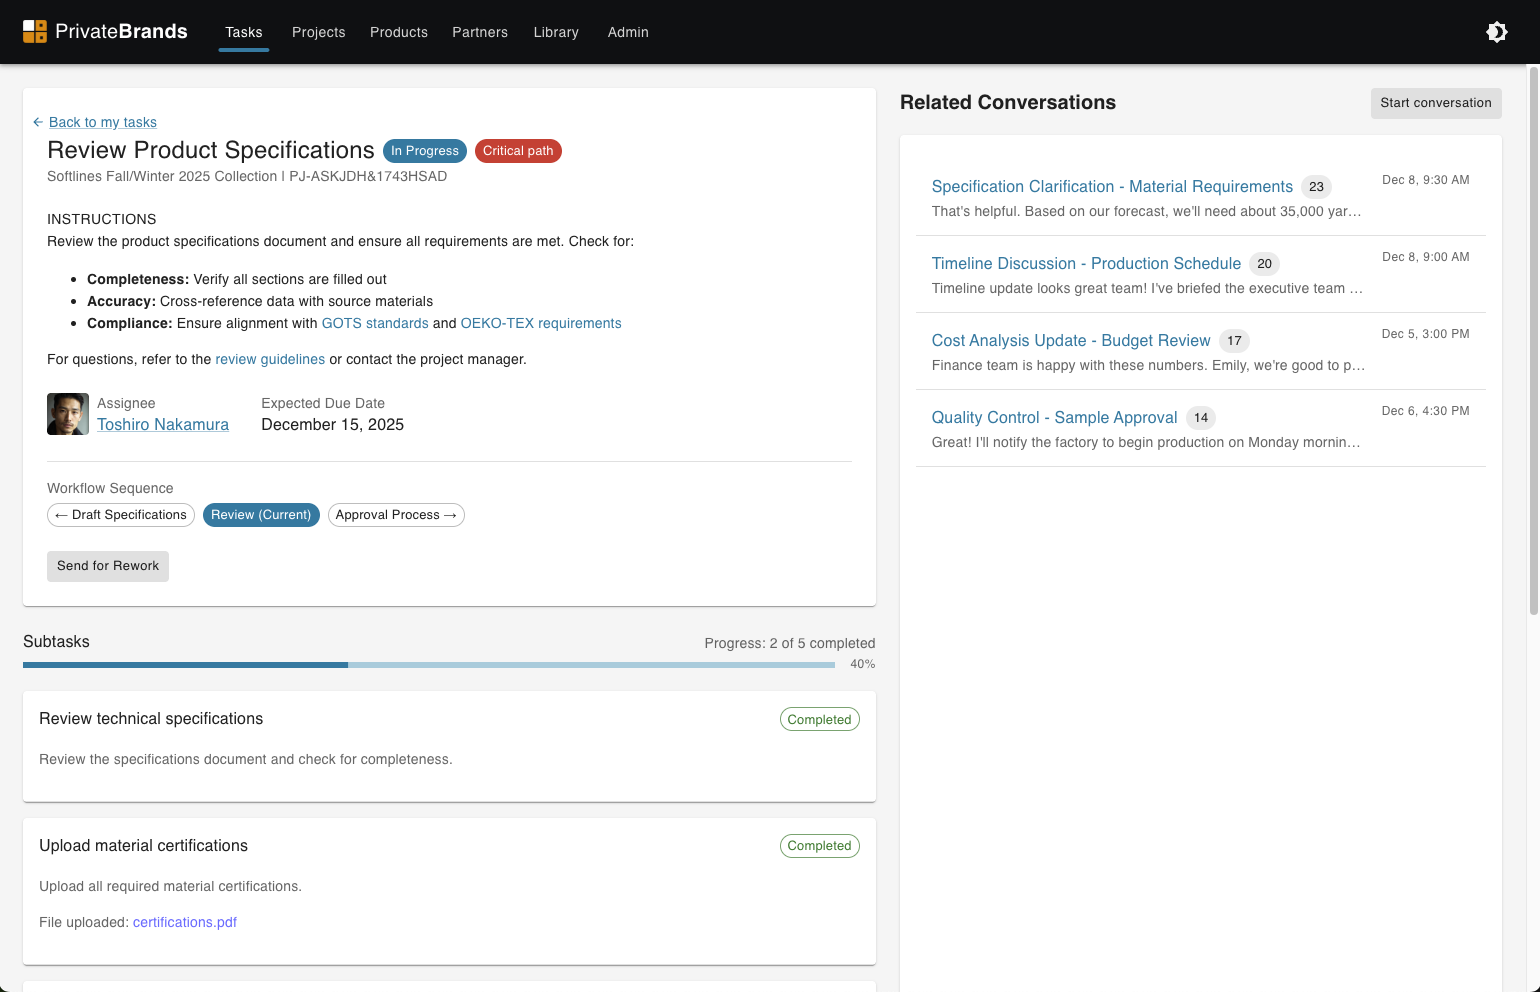
Task: Open the review guidelines link
Action: 270,359
